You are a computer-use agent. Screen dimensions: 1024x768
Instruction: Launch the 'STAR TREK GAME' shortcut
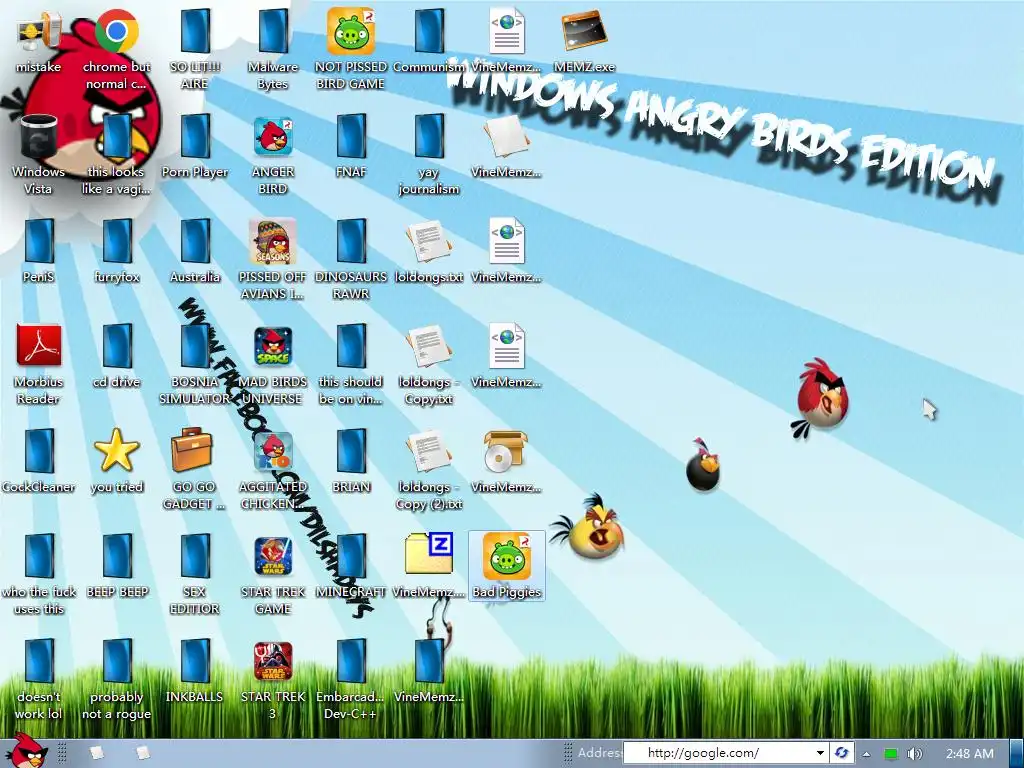click(273, 576)
